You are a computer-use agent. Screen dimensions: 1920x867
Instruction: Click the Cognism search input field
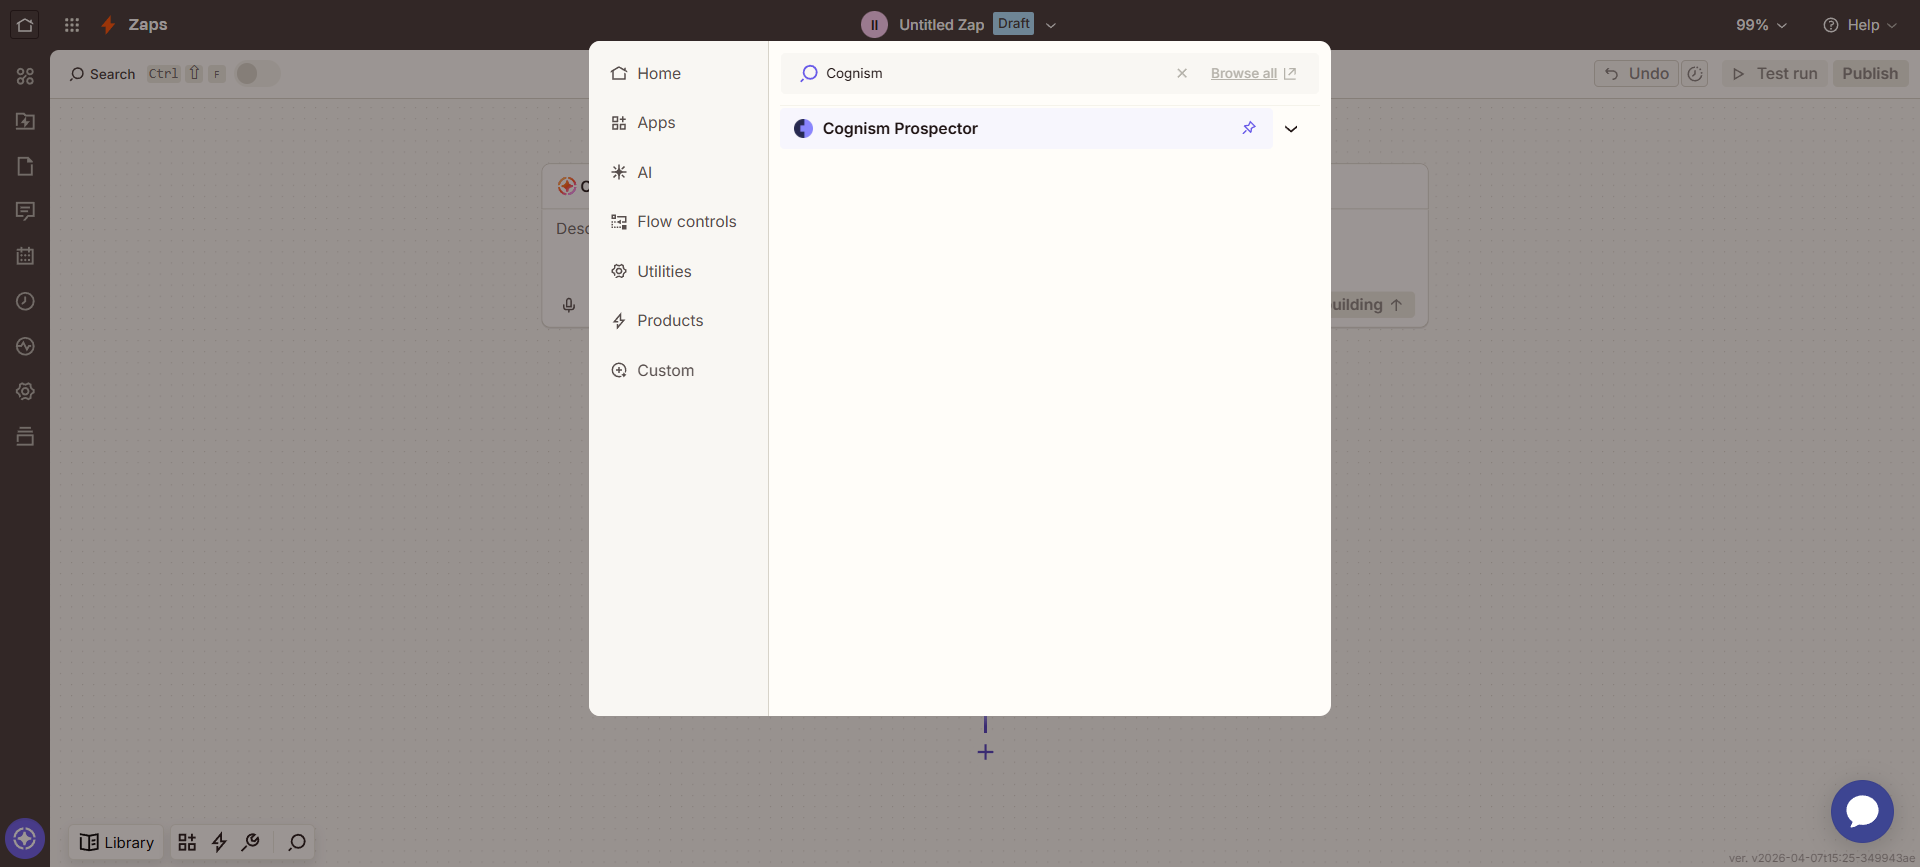point(990,73)
